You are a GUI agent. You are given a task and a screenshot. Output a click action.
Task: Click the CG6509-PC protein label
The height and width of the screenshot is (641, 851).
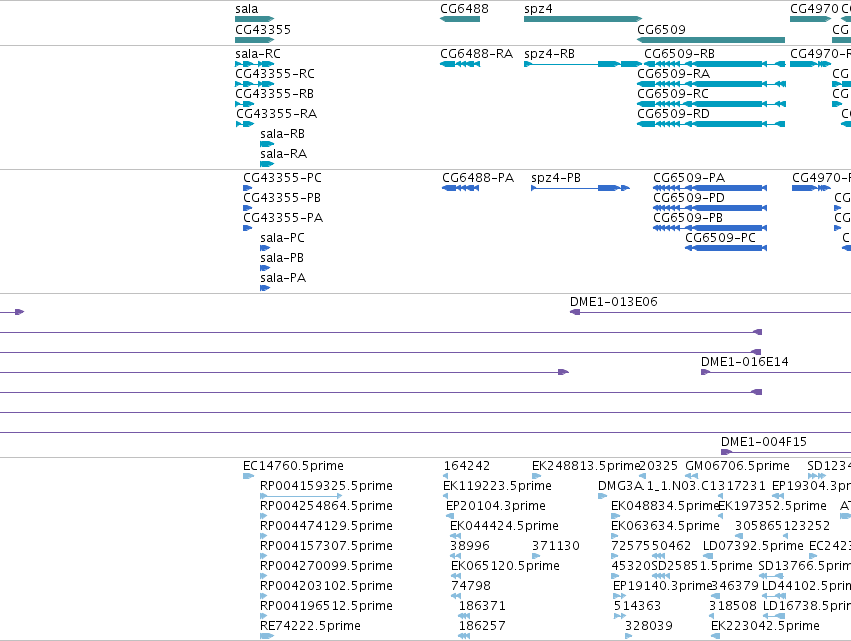(x=720, y=238)
